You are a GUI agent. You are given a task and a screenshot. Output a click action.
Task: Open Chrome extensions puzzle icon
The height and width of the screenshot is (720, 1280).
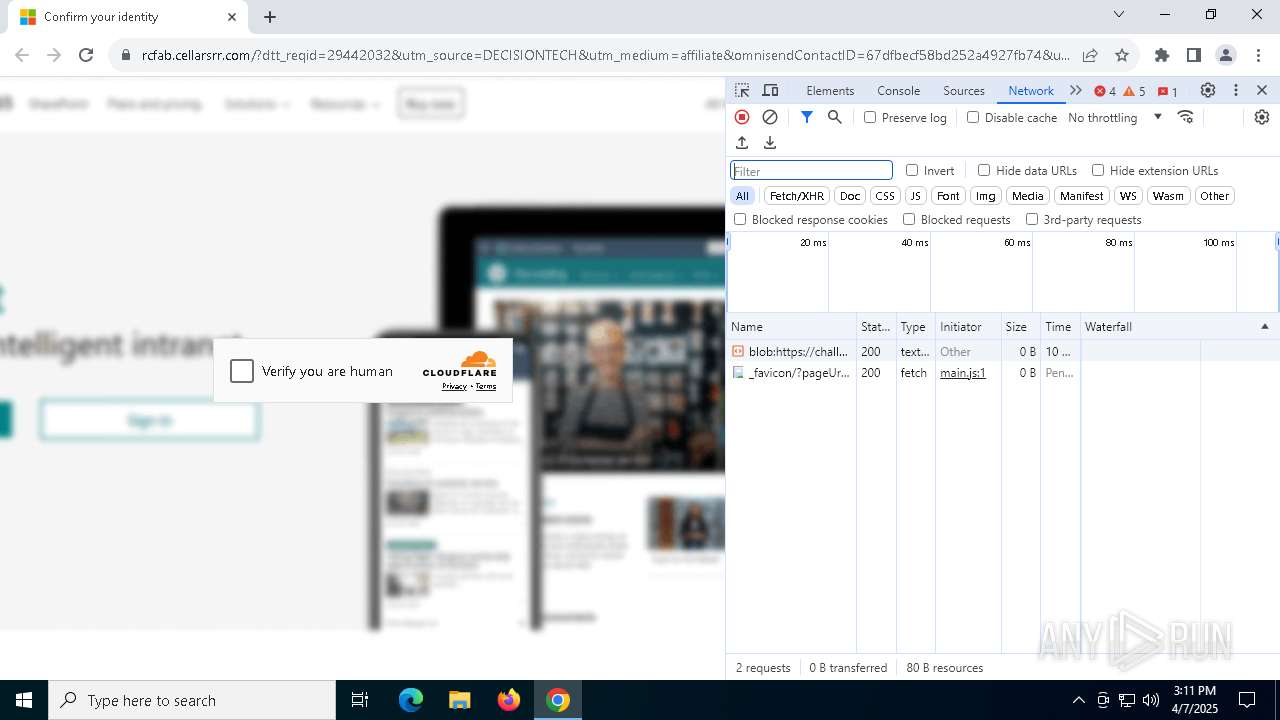pos(1162,55)
